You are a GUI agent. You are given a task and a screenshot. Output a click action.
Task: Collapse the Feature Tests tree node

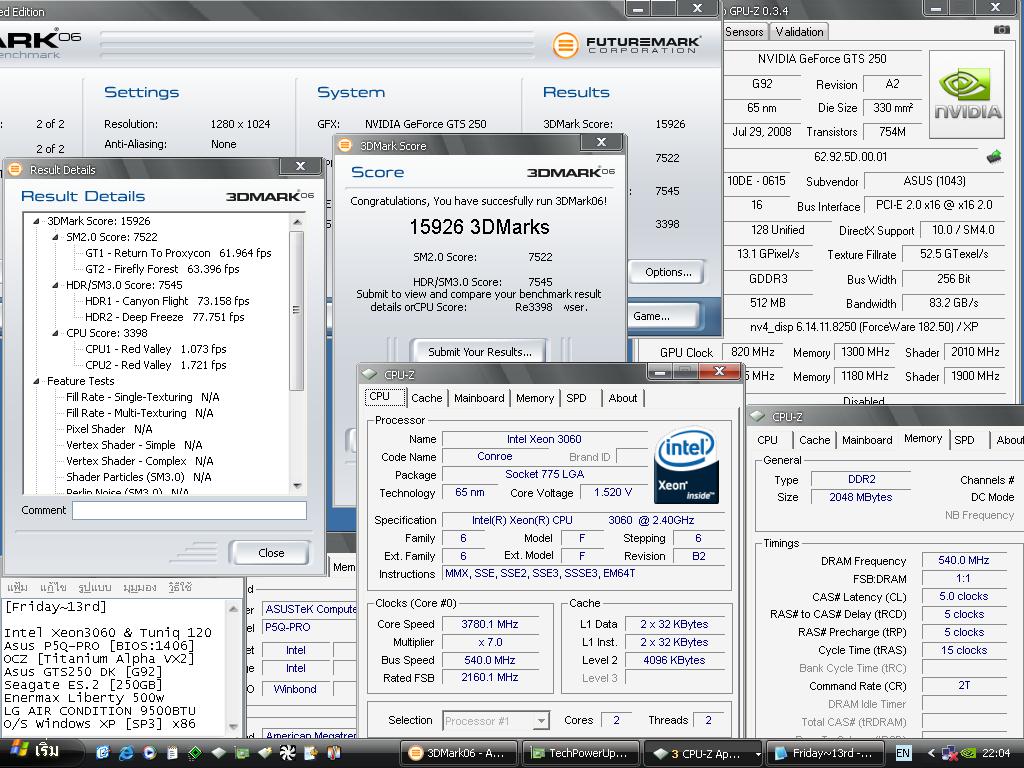[37, 381]
